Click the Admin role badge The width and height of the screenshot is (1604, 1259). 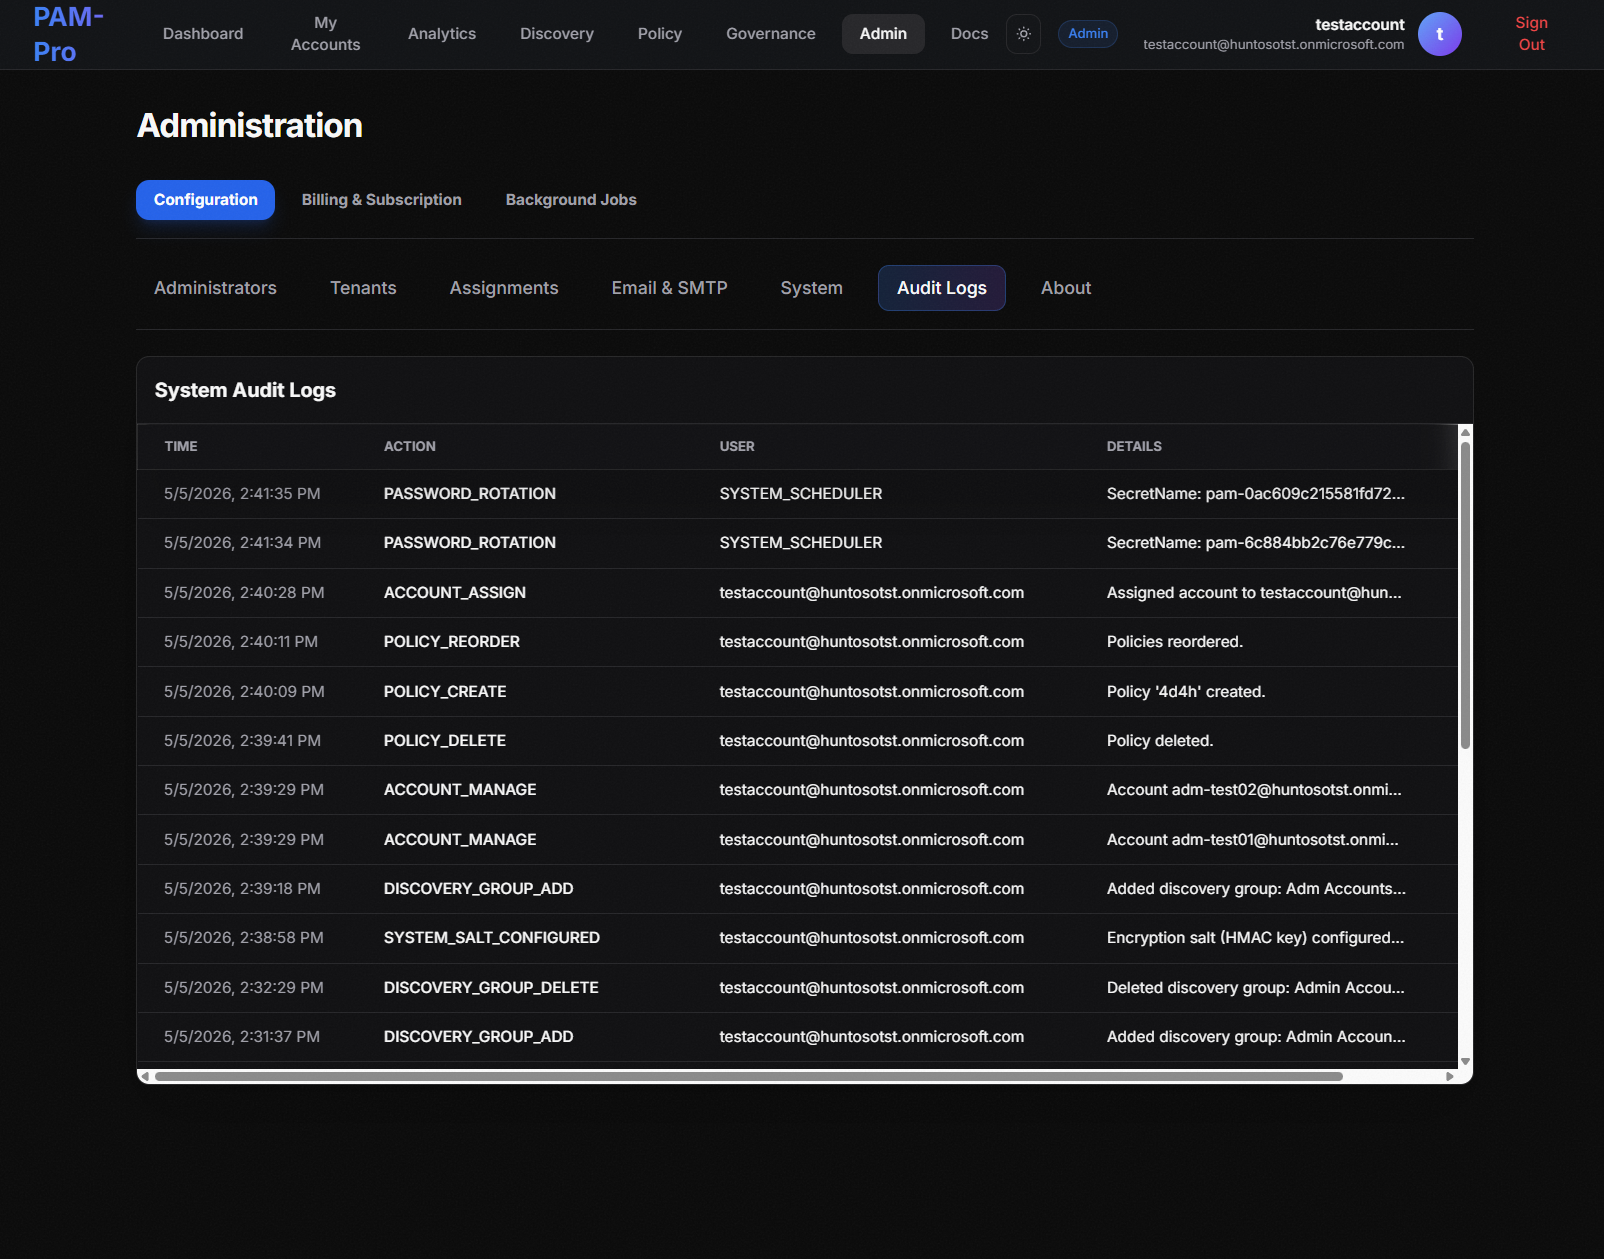click(1088, 34)
